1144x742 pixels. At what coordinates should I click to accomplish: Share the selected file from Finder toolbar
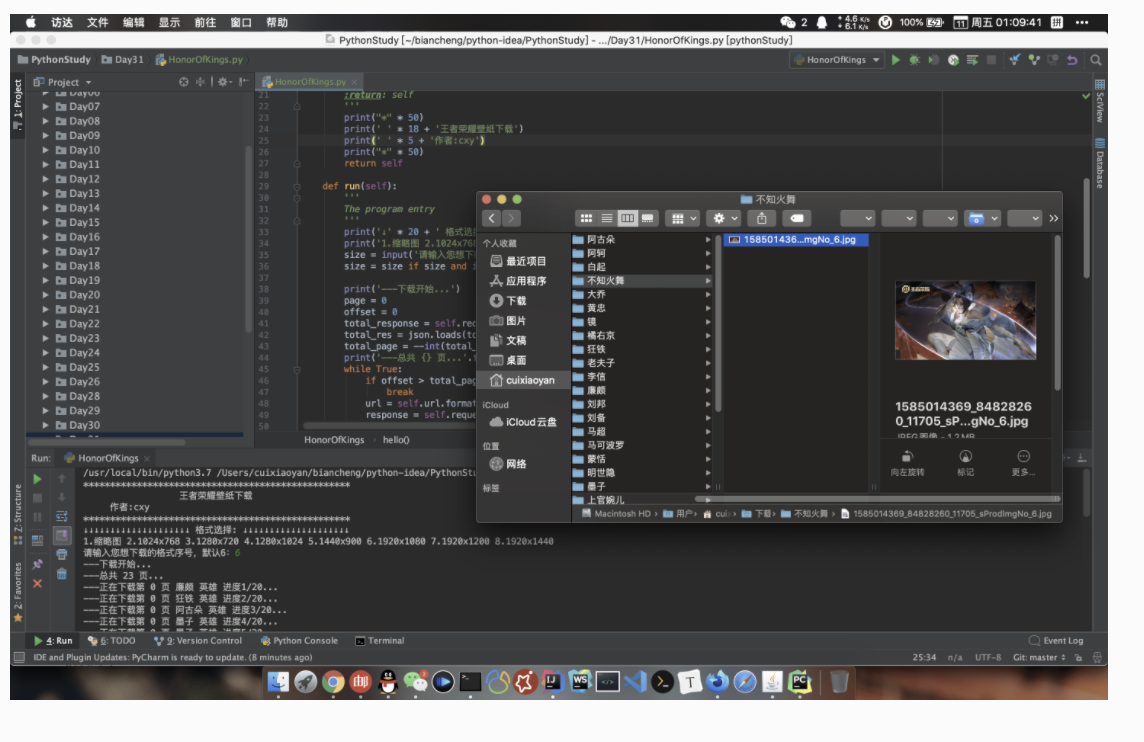pos(762,218)
